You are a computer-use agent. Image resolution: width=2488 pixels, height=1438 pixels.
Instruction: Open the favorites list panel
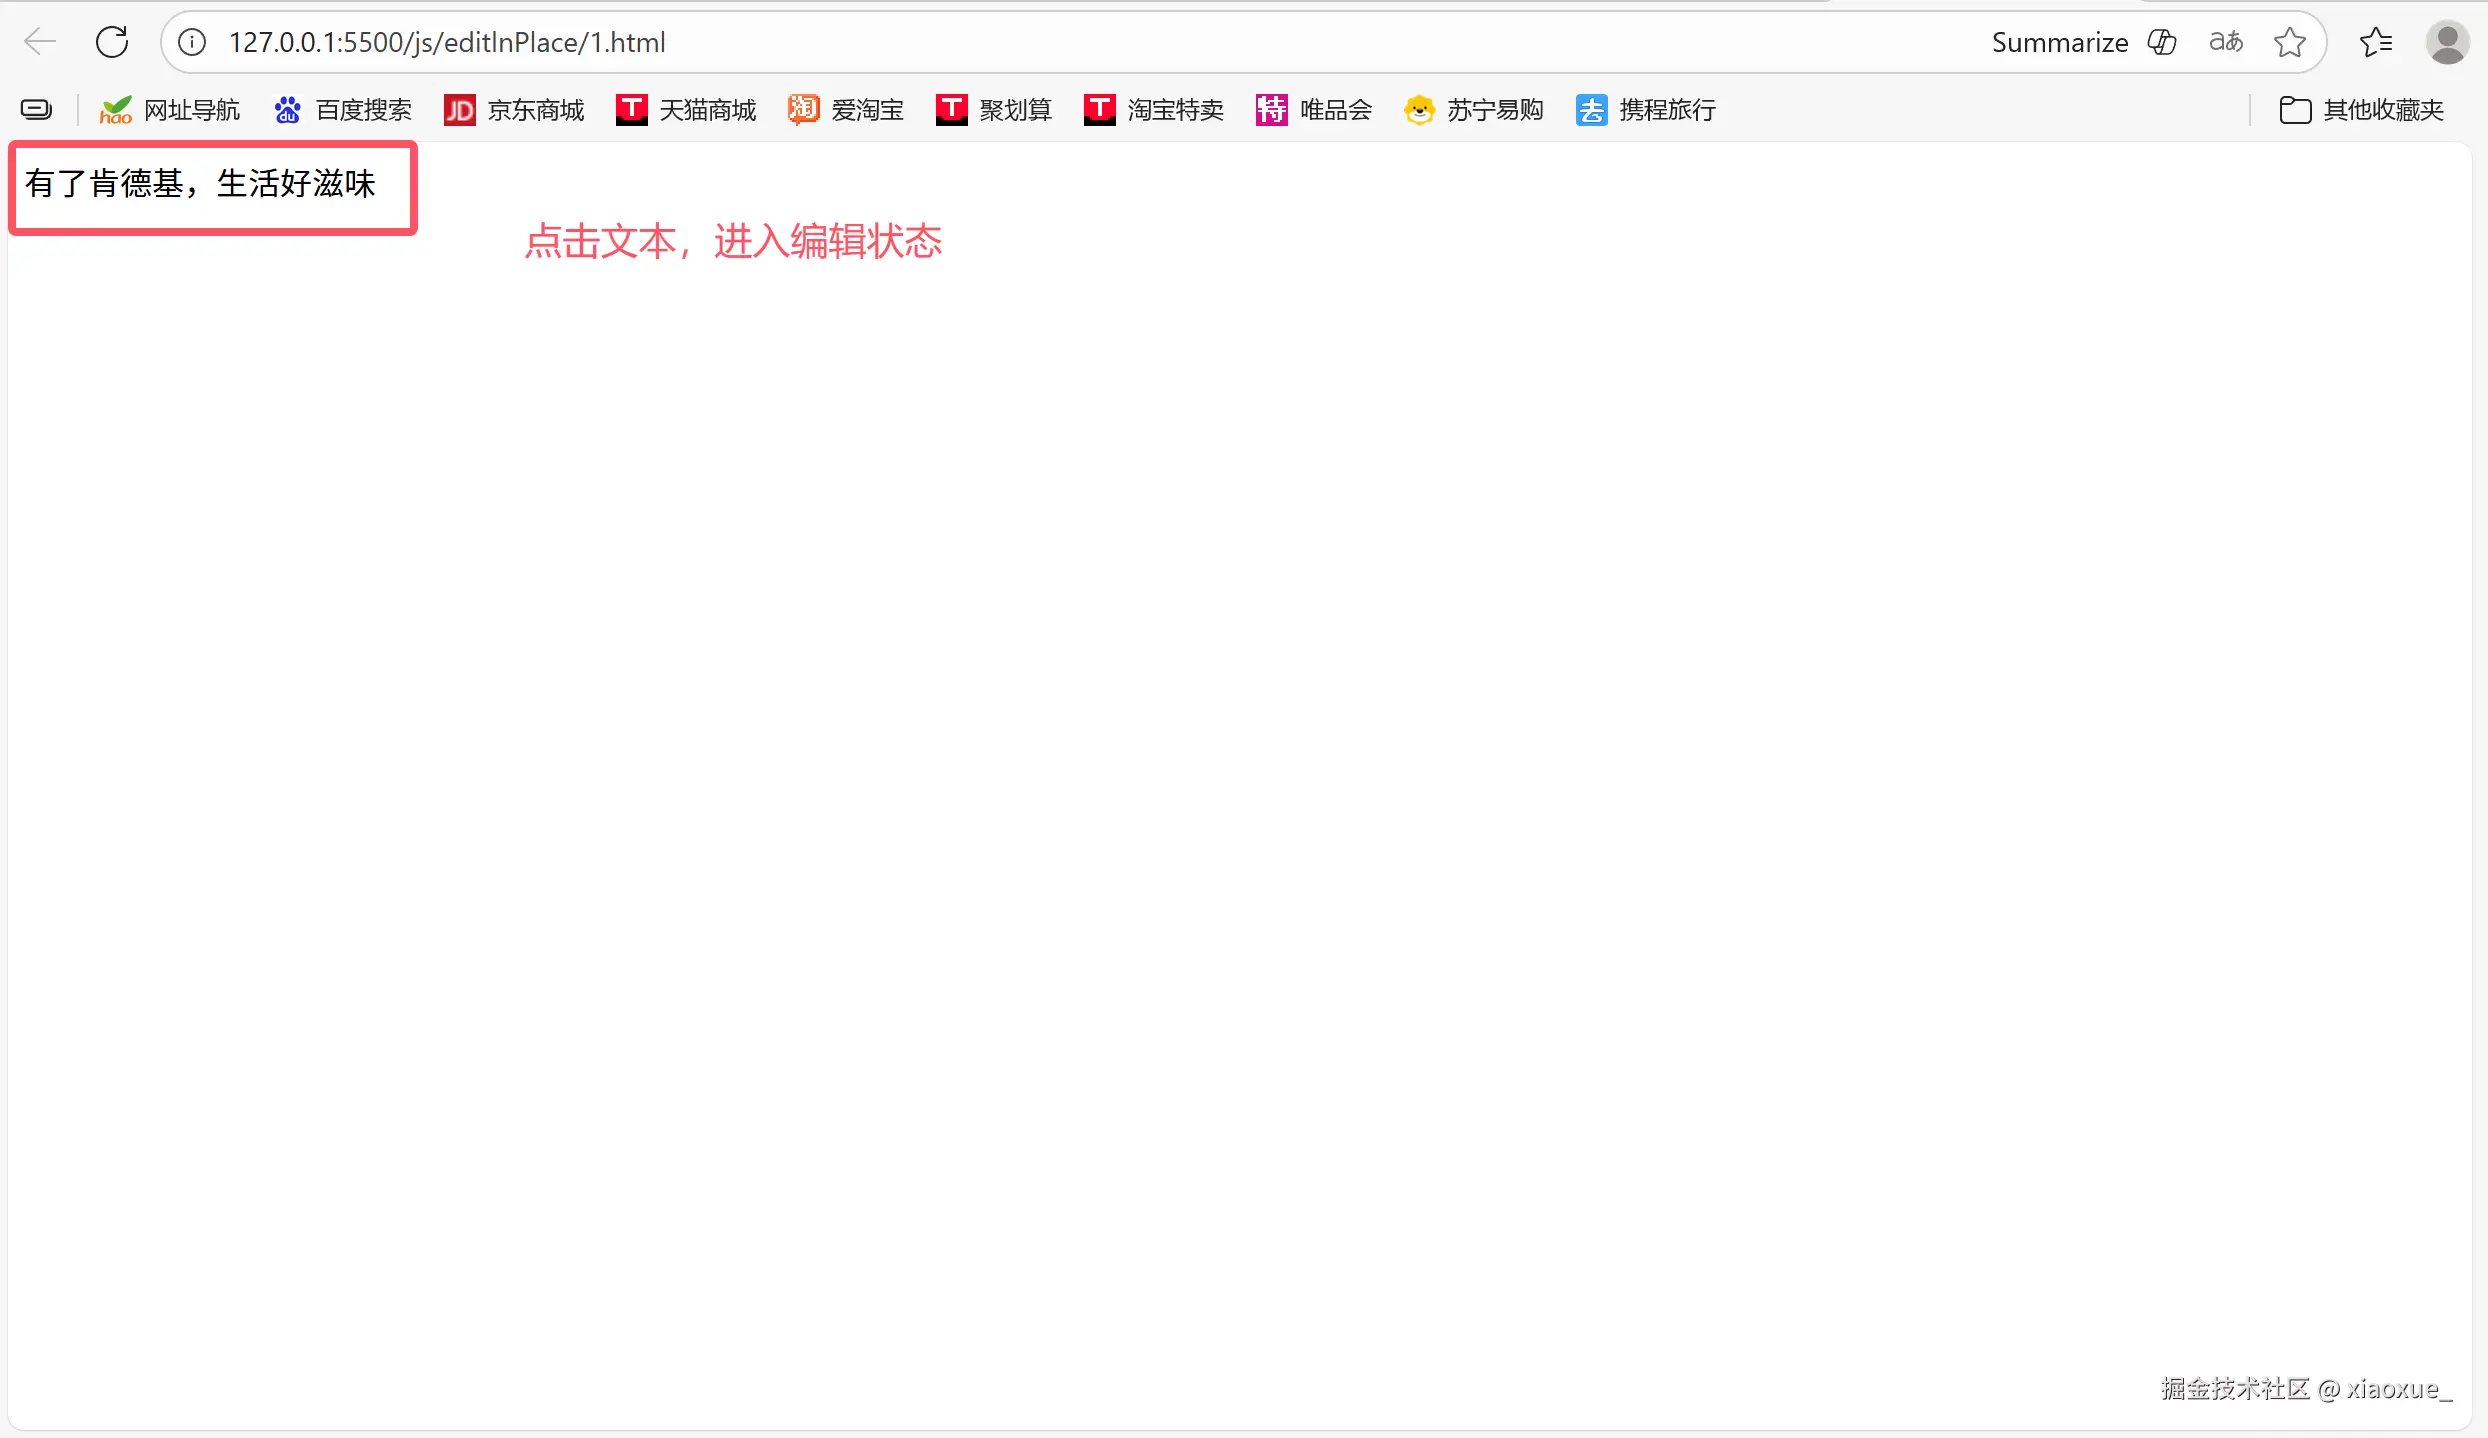(x=2377, y=42)
